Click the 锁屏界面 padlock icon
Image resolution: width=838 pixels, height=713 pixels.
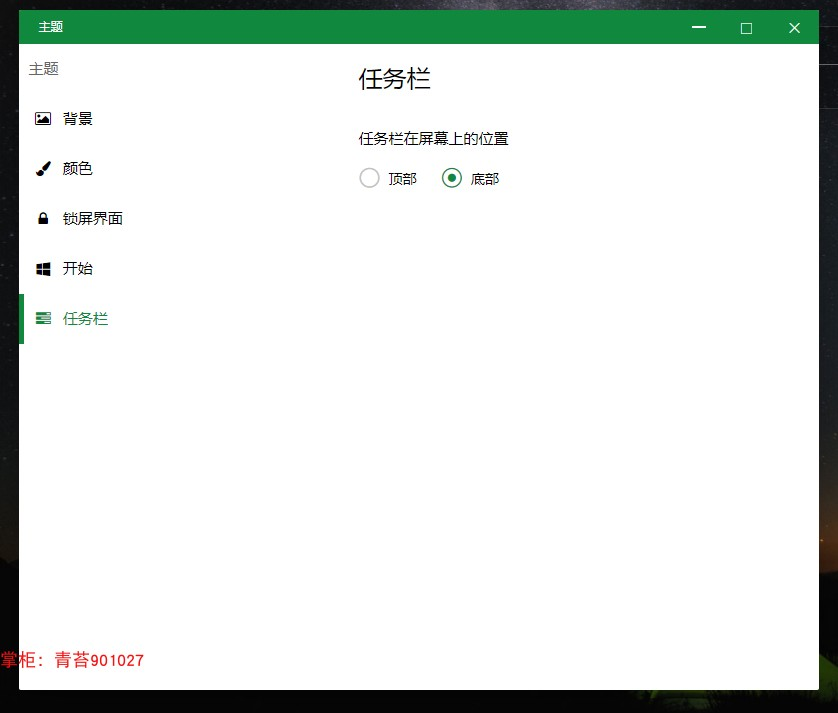click(x=43, y=219)
